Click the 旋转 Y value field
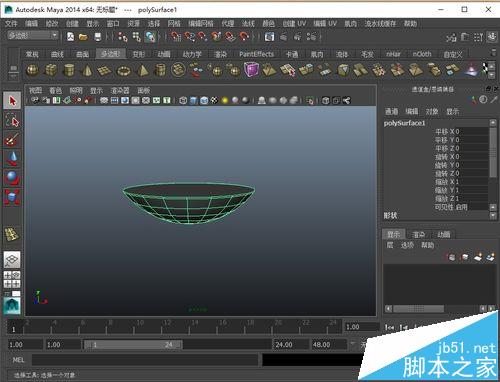 point(471,165)
